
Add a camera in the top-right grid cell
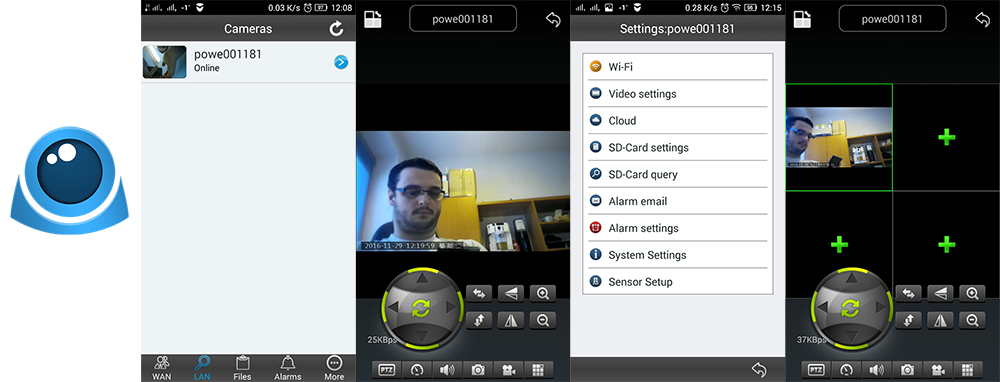coord(946,136)
